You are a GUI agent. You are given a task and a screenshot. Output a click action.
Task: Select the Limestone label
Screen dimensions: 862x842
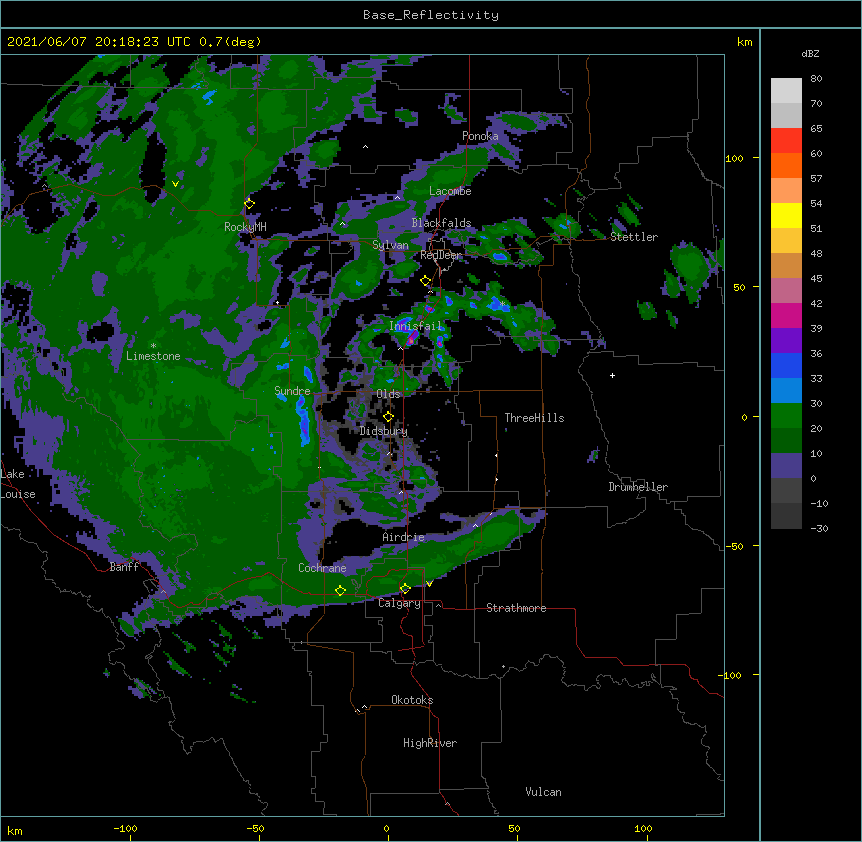click(x=153, y=356)
